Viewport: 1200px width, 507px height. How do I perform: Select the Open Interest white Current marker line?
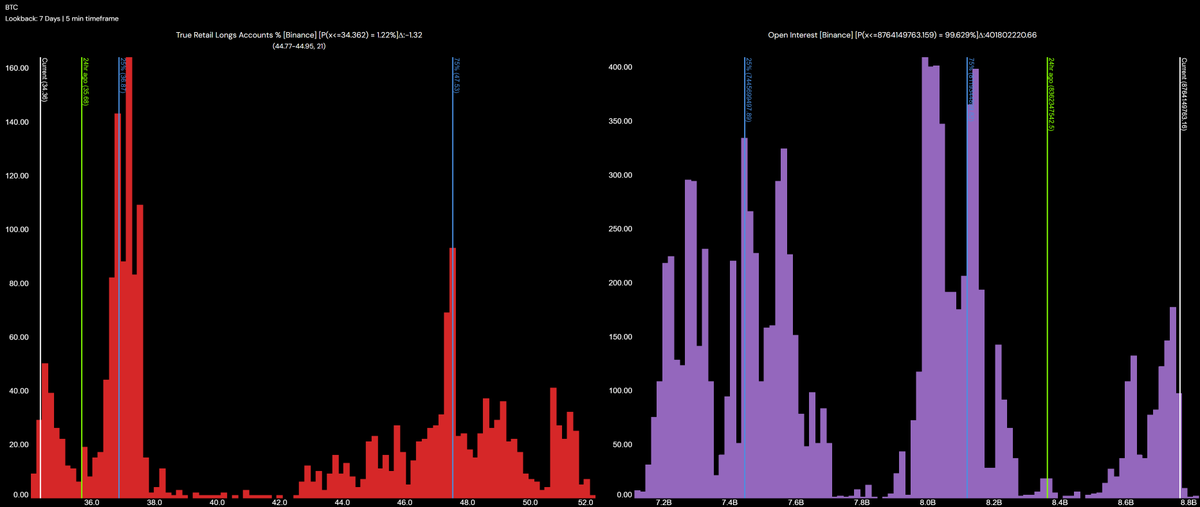coord(1180,277)
